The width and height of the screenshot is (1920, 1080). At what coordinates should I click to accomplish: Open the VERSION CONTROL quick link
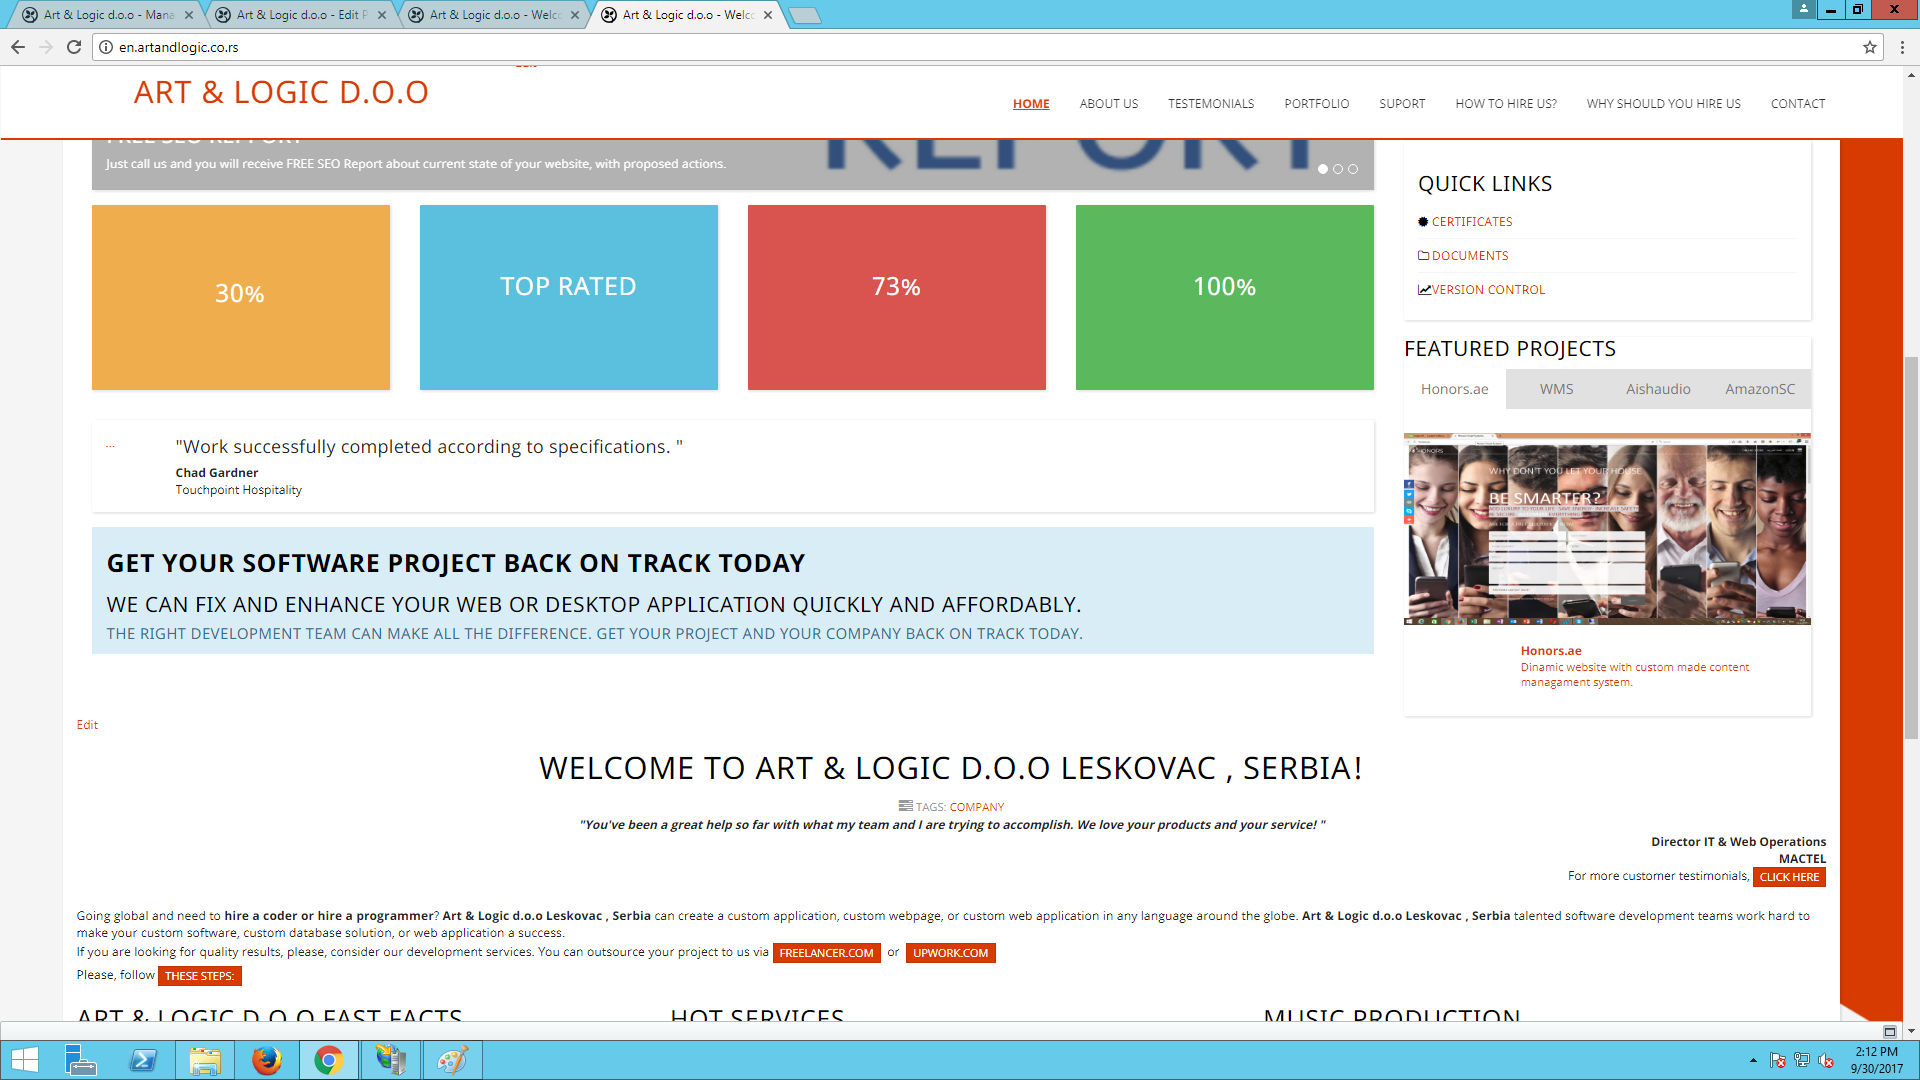pos(1489,290)
